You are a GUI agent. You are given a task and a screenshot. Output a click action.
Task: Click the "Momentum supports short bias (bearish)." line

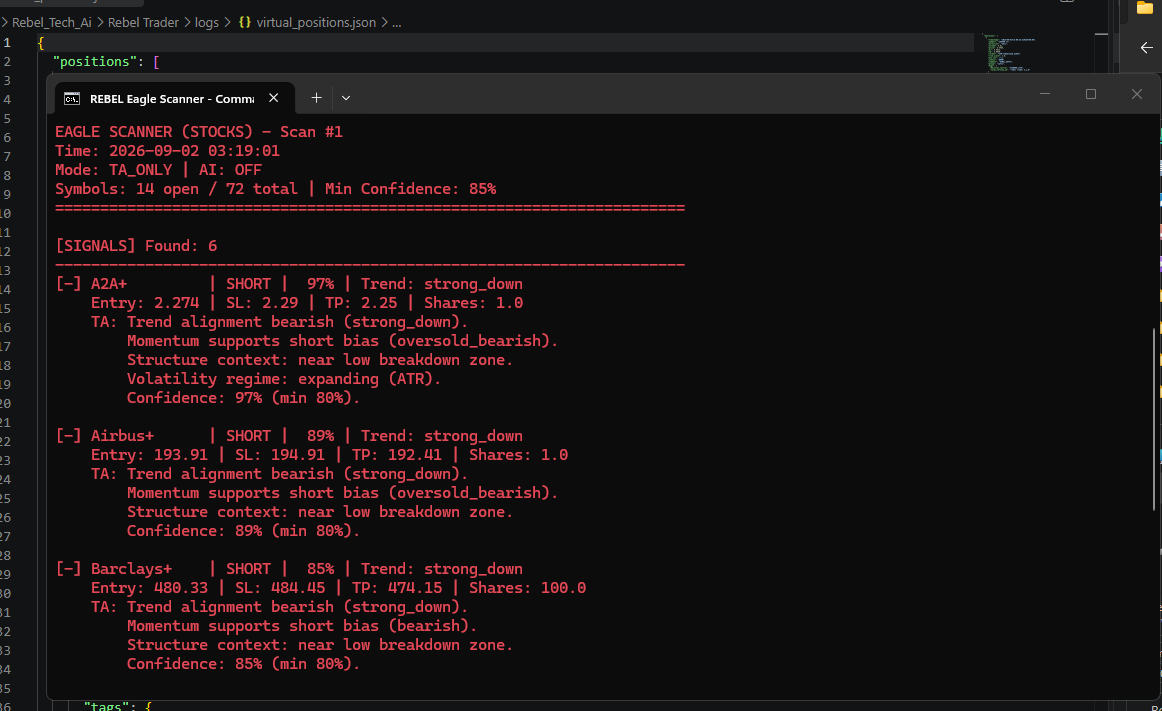tap(302, 626)
